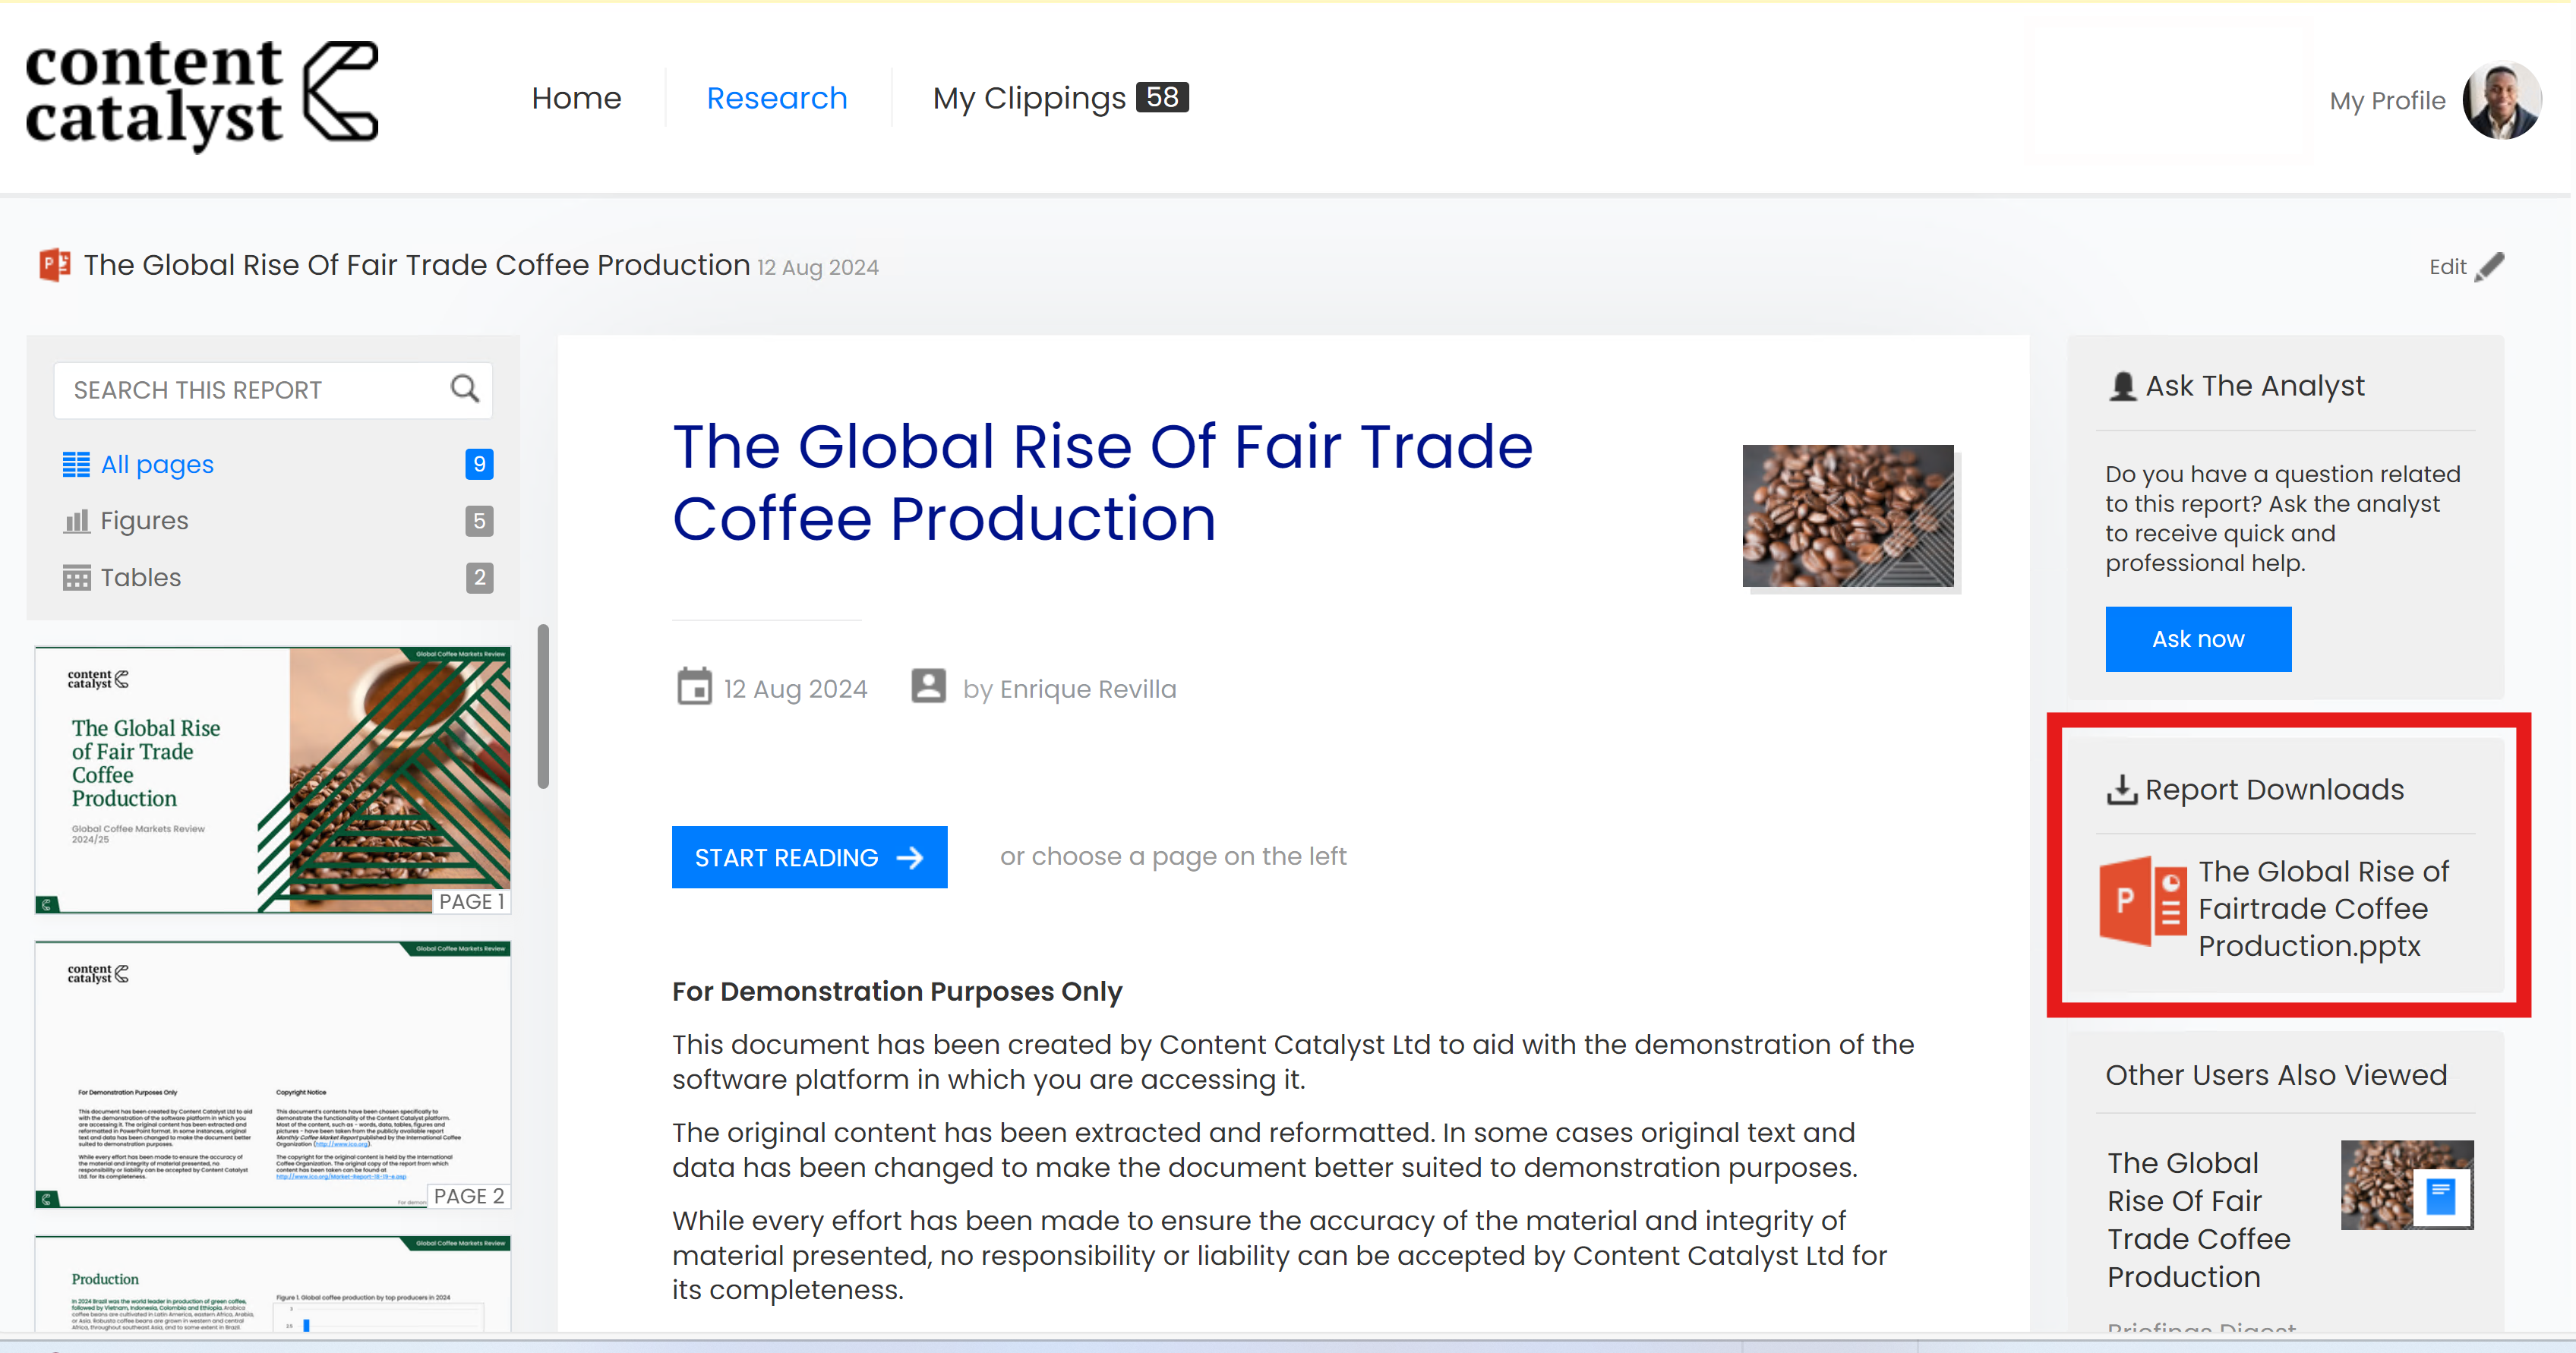Click the Edit pencil icon

coord(2490,267)
